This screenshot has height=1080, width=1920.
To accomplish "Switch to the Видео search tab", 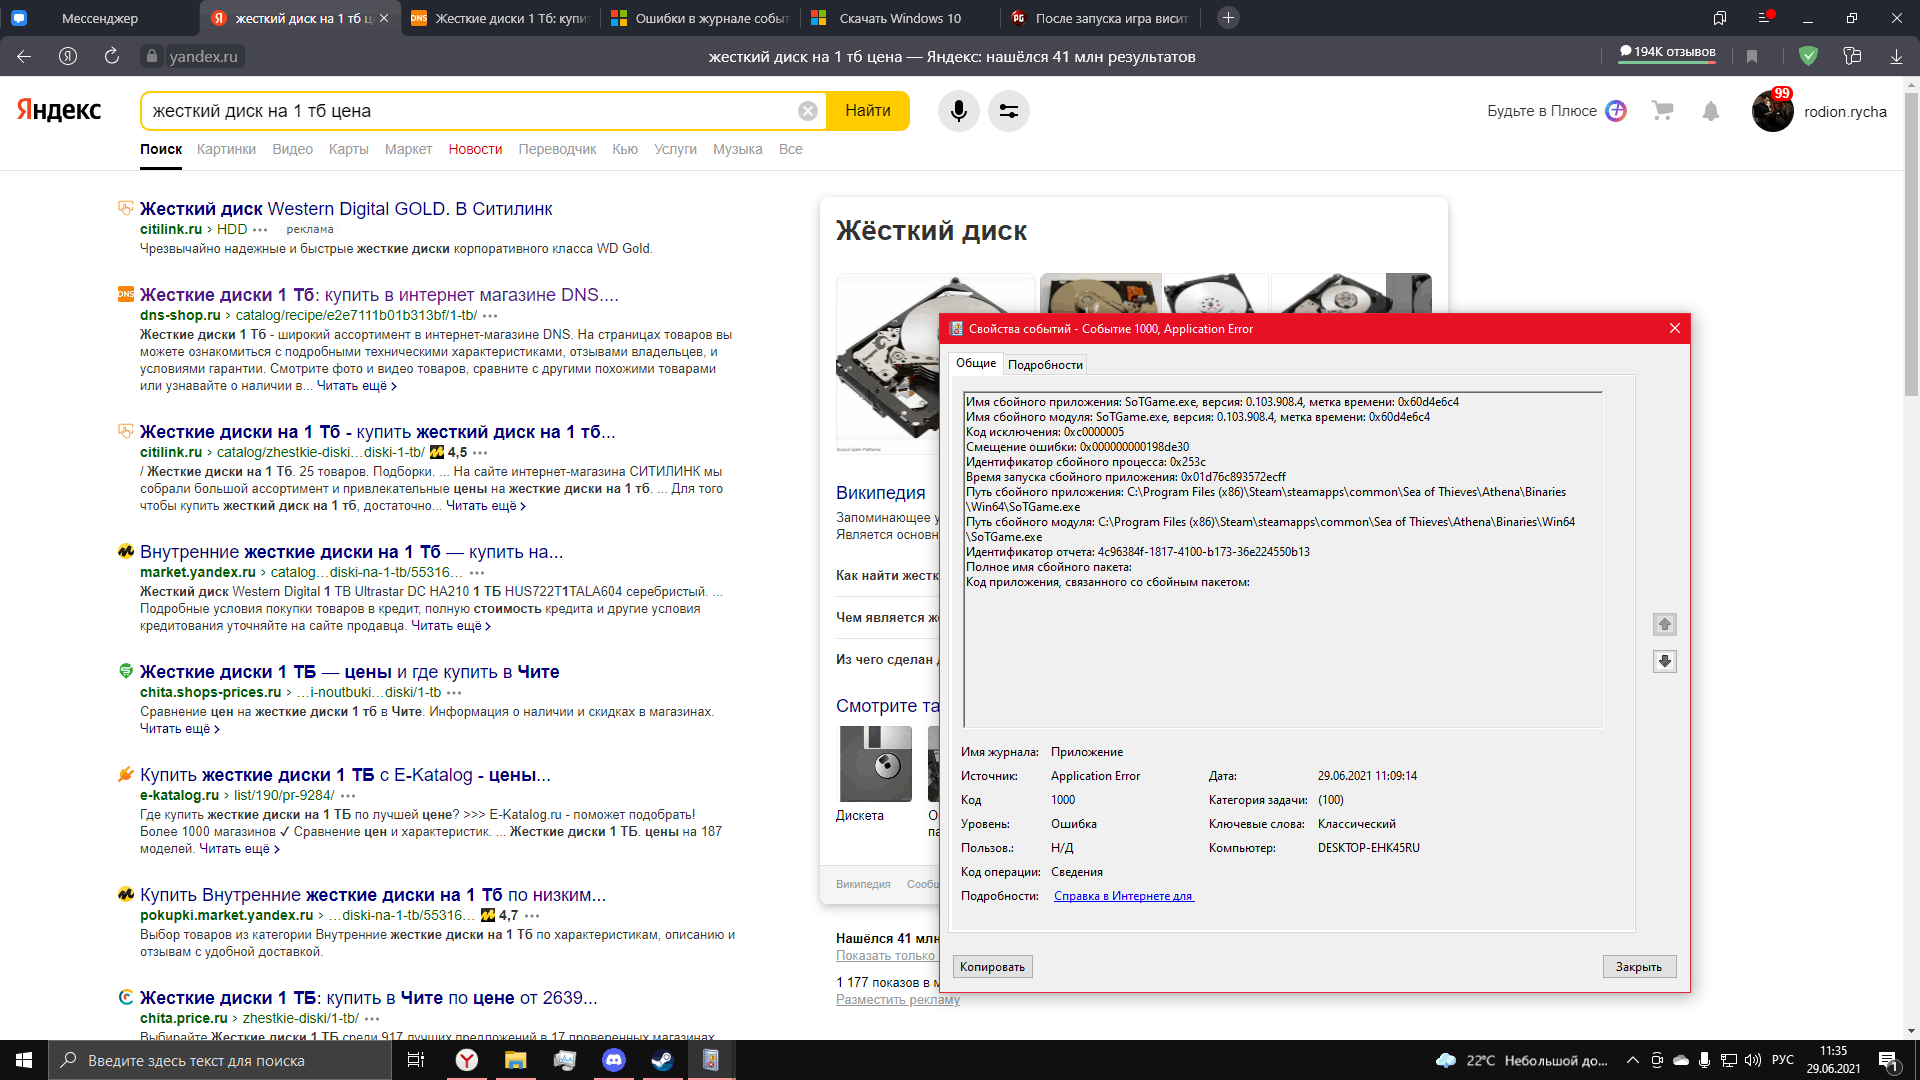I will 292,149.
